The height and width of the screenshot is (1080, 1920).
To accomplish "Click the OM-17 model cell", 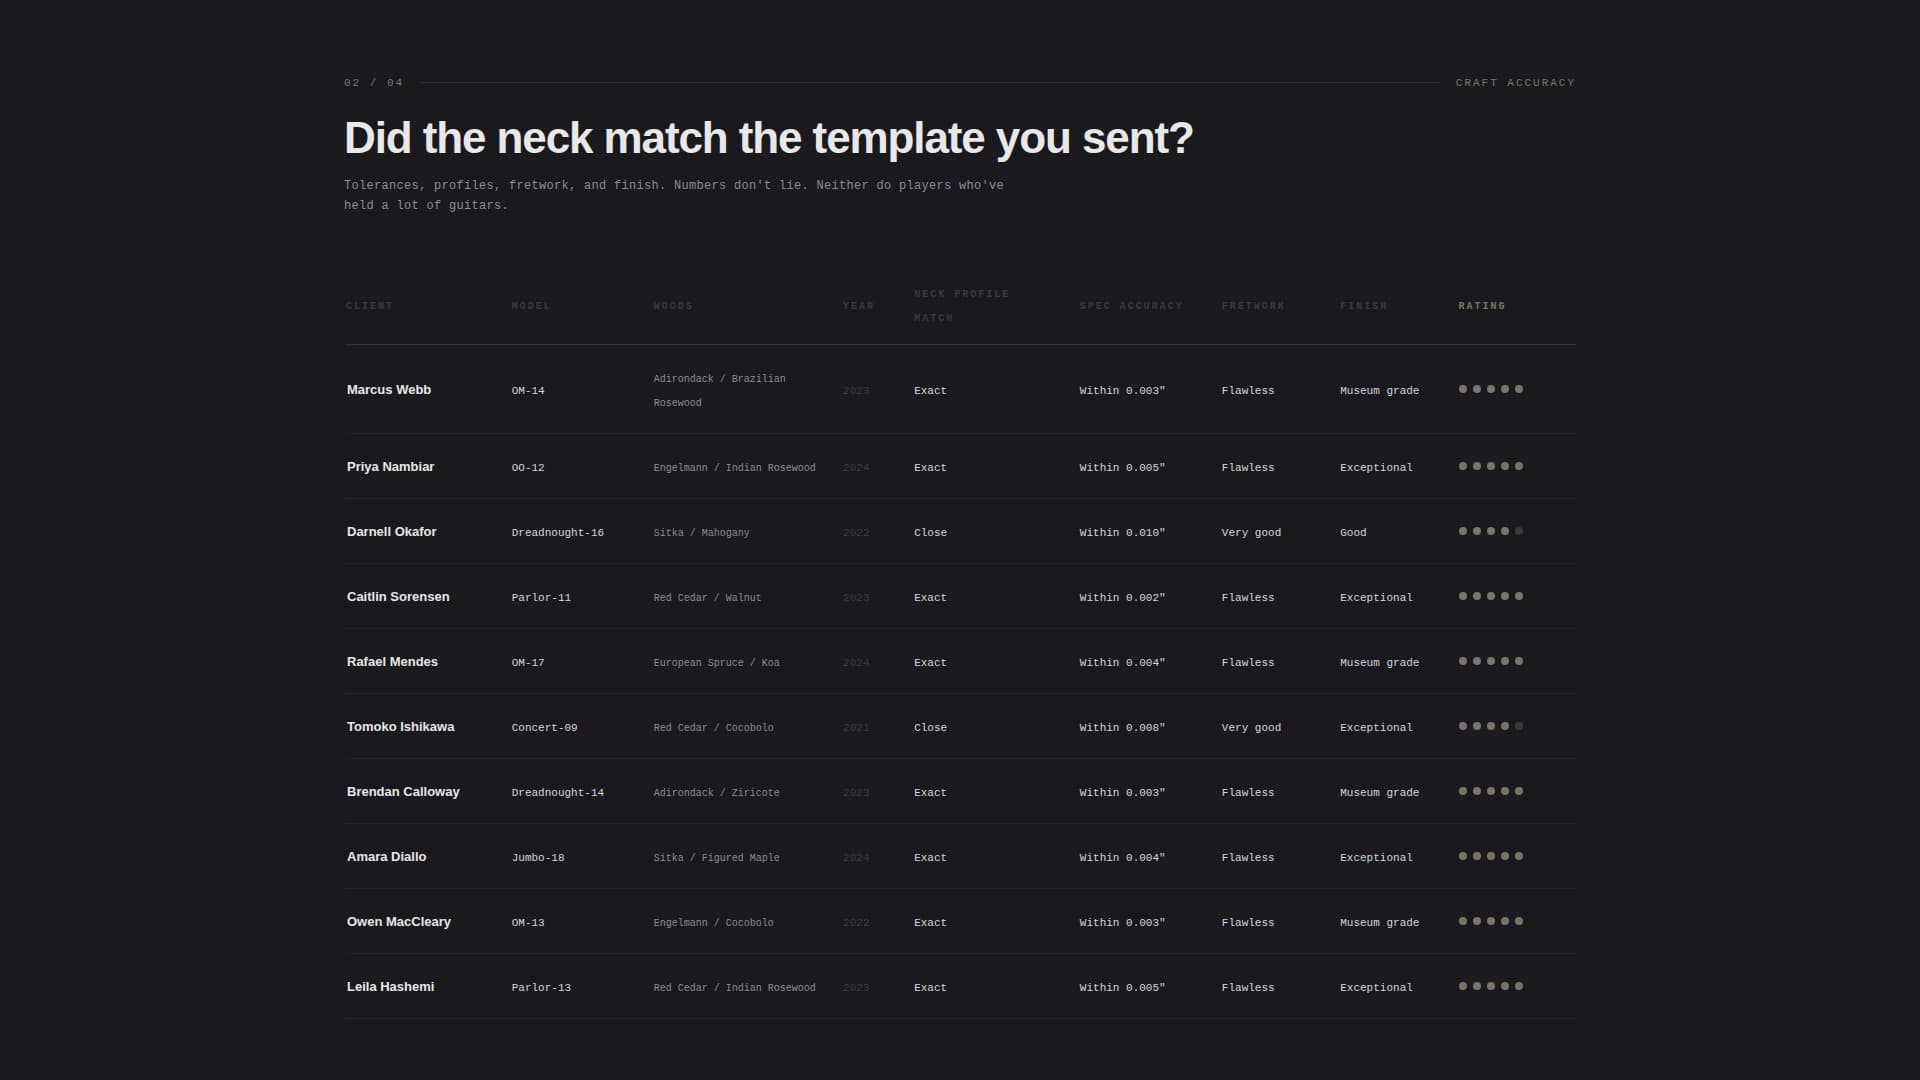I will coord(528,663).
